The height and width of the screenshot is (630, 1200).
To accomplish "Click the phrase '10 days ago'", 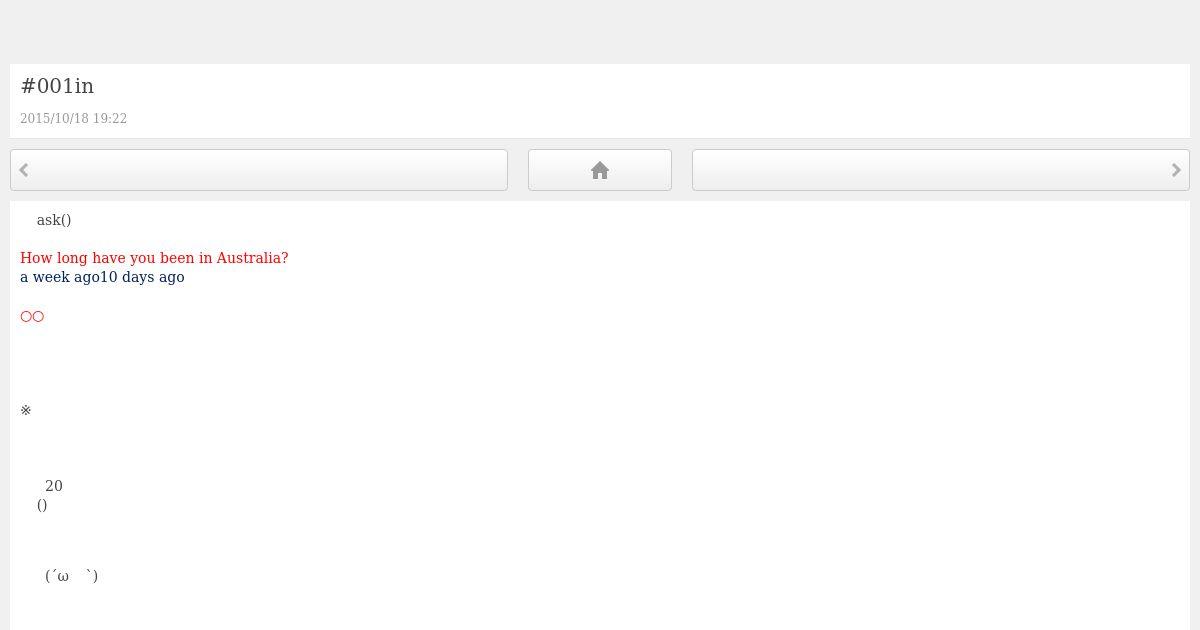I will click(x=142, y=277).
